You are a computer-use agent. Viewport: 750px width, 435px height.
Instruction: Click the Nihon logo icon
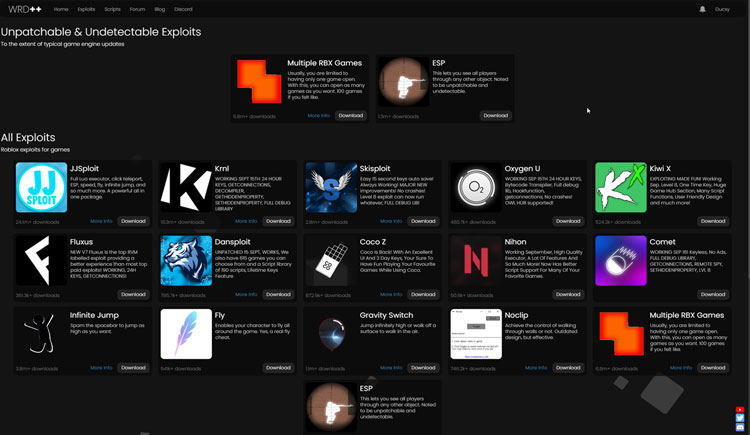click(x=476, y=261)
